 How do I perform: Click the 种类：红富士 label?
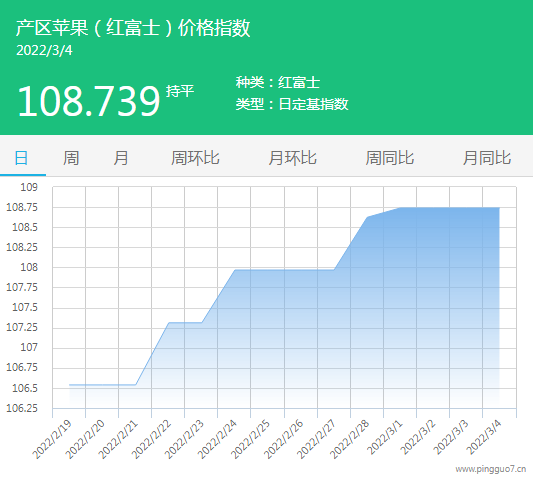(278, 83)
